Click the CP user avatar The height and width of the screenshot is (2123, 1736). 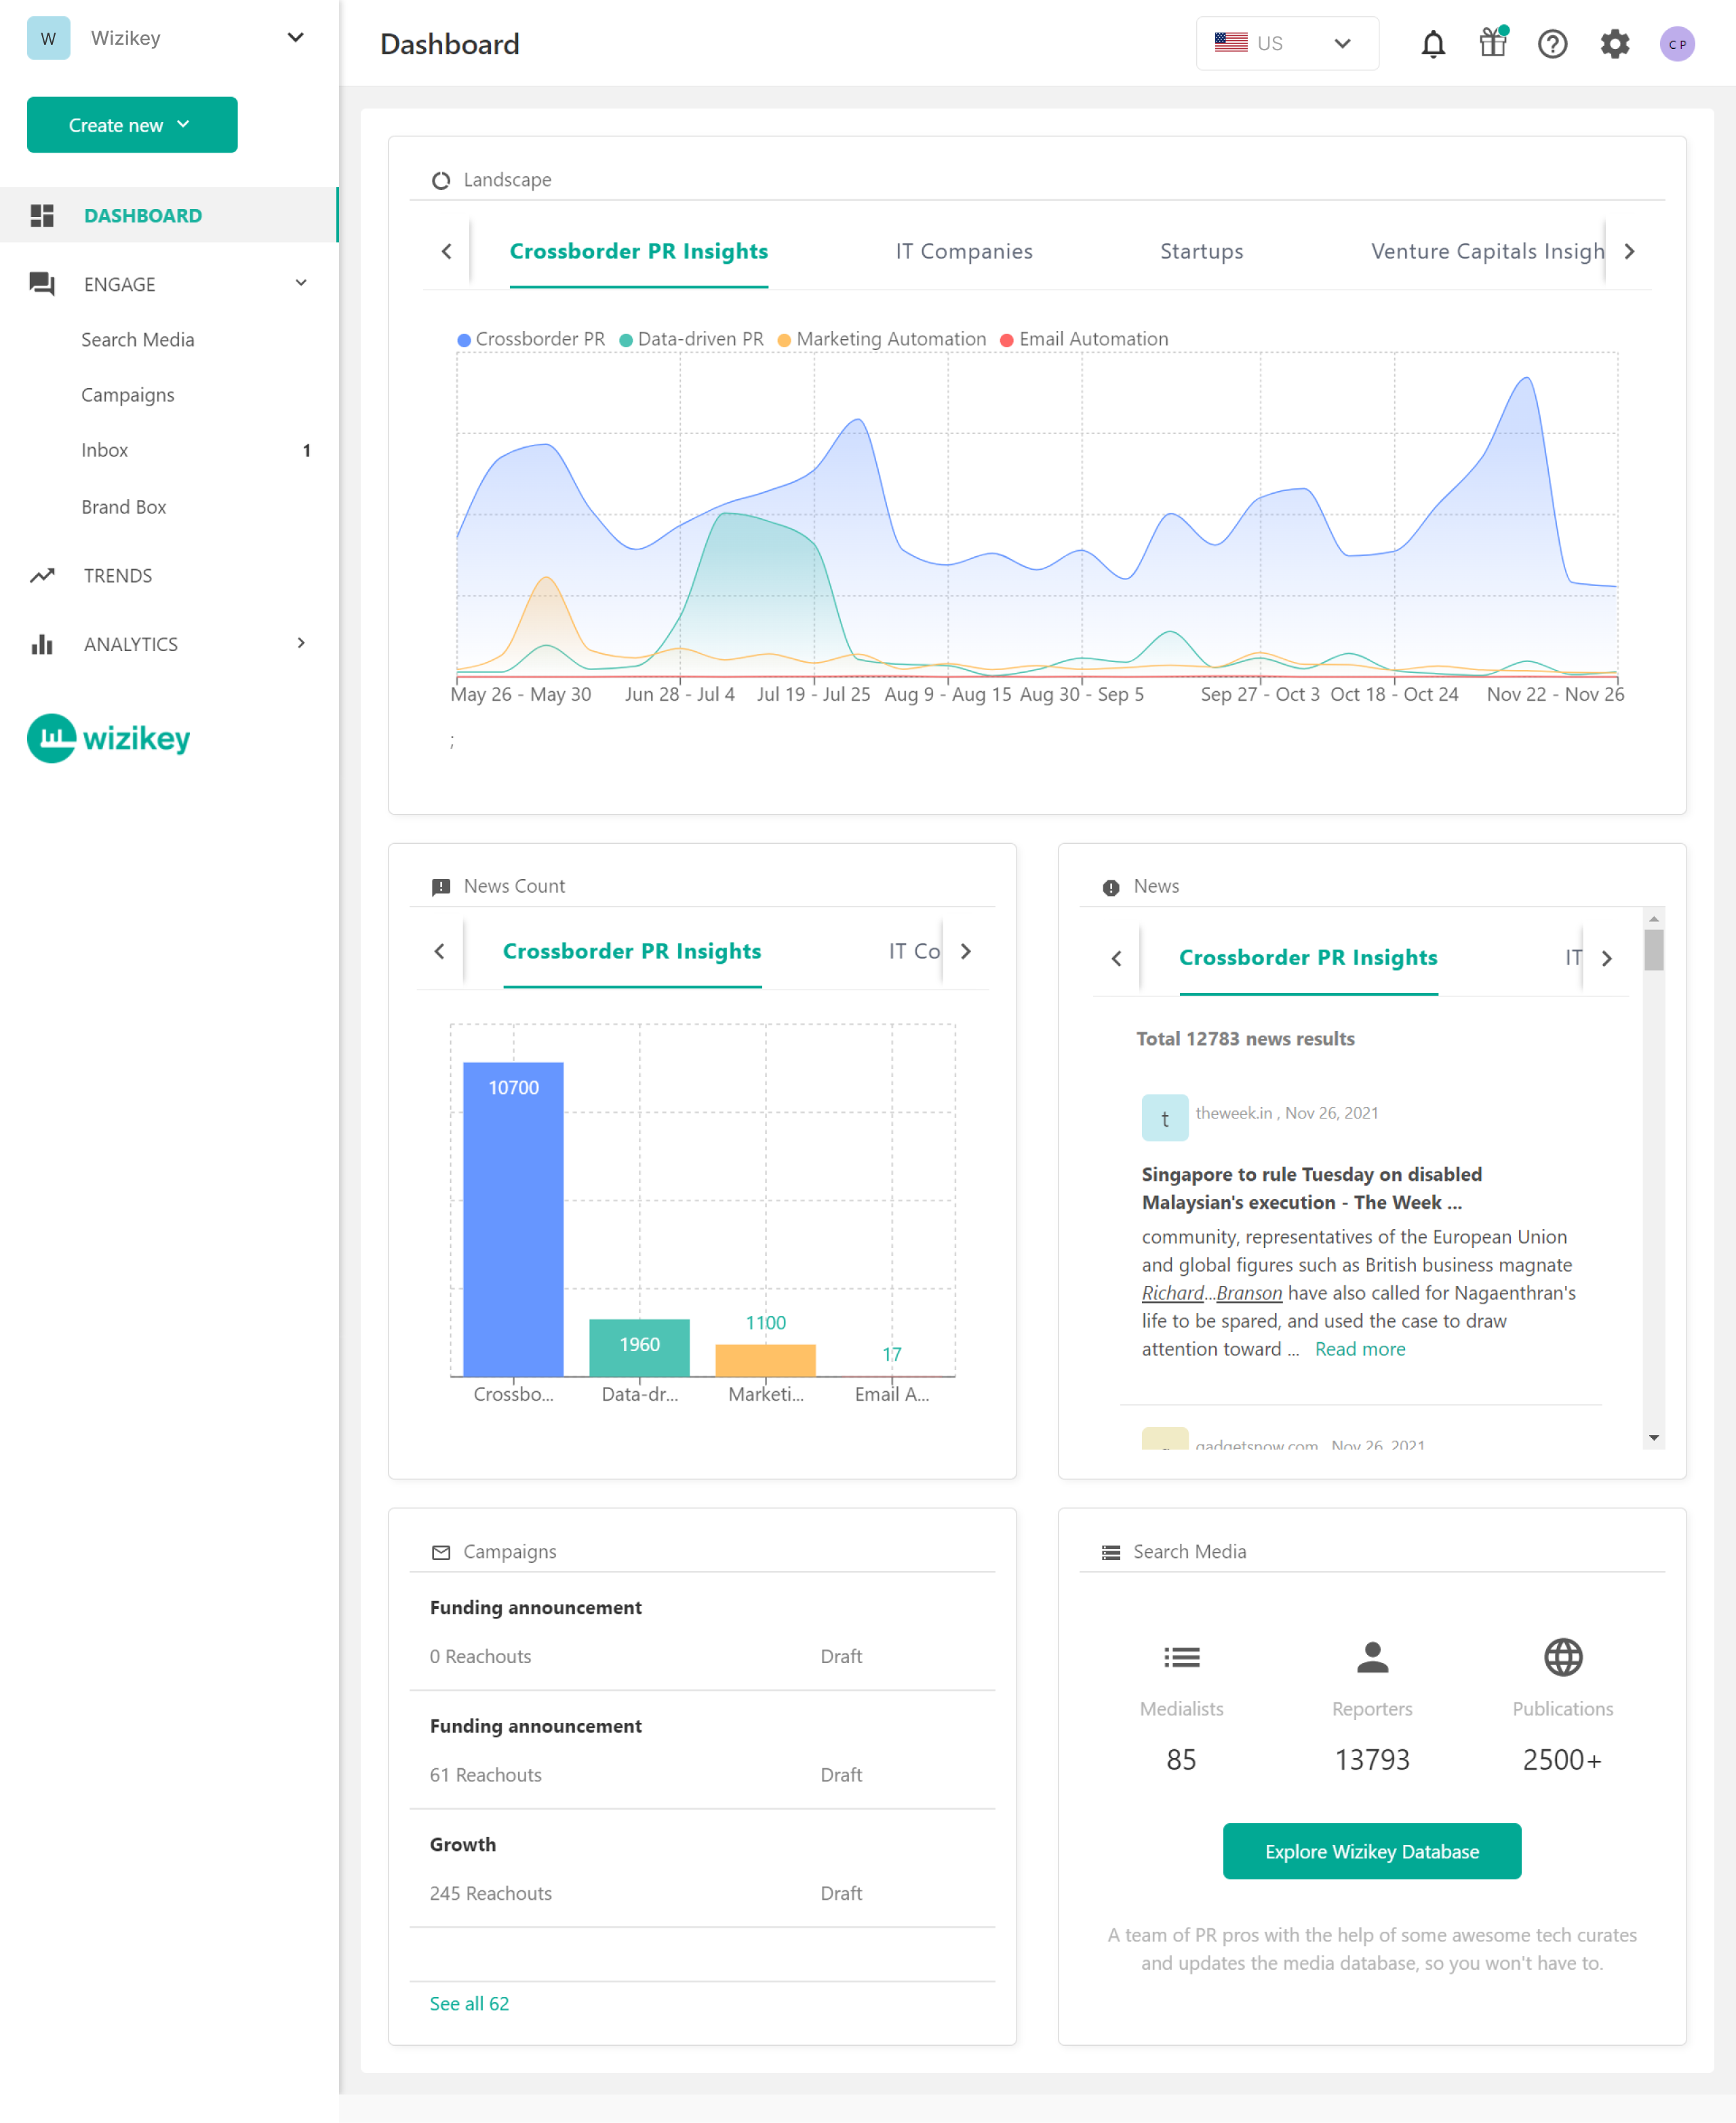click(x=1677, y=44)
